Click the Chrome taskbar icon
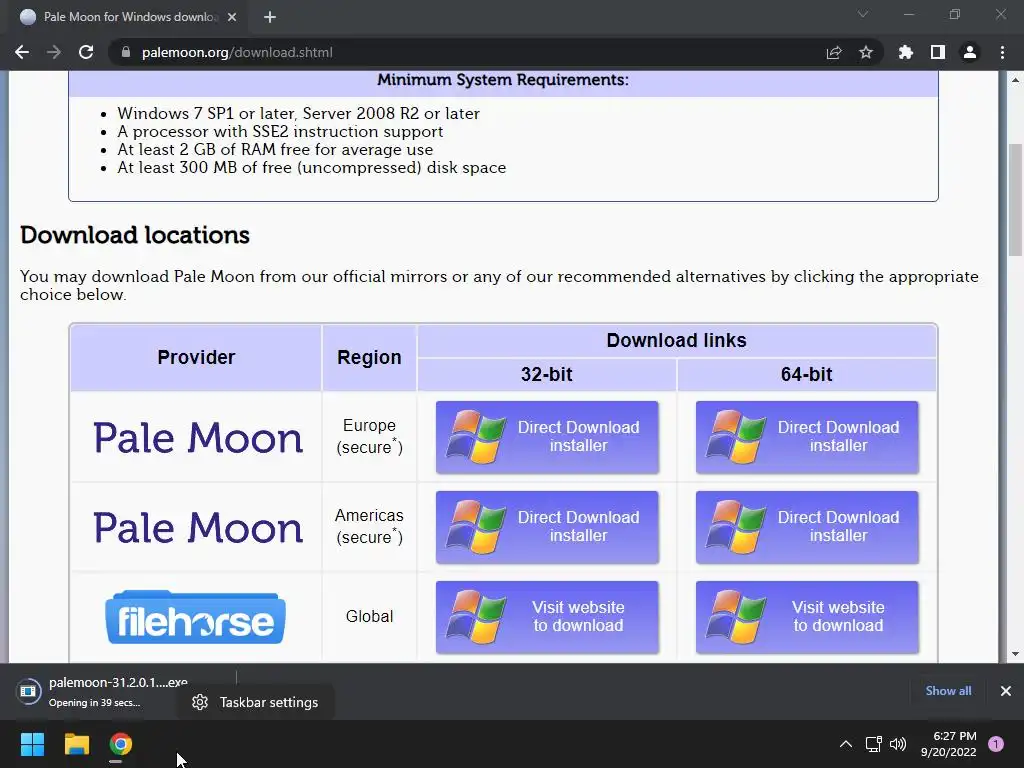The height and width of the screenshot is (768, 1024). pos(121,744)
